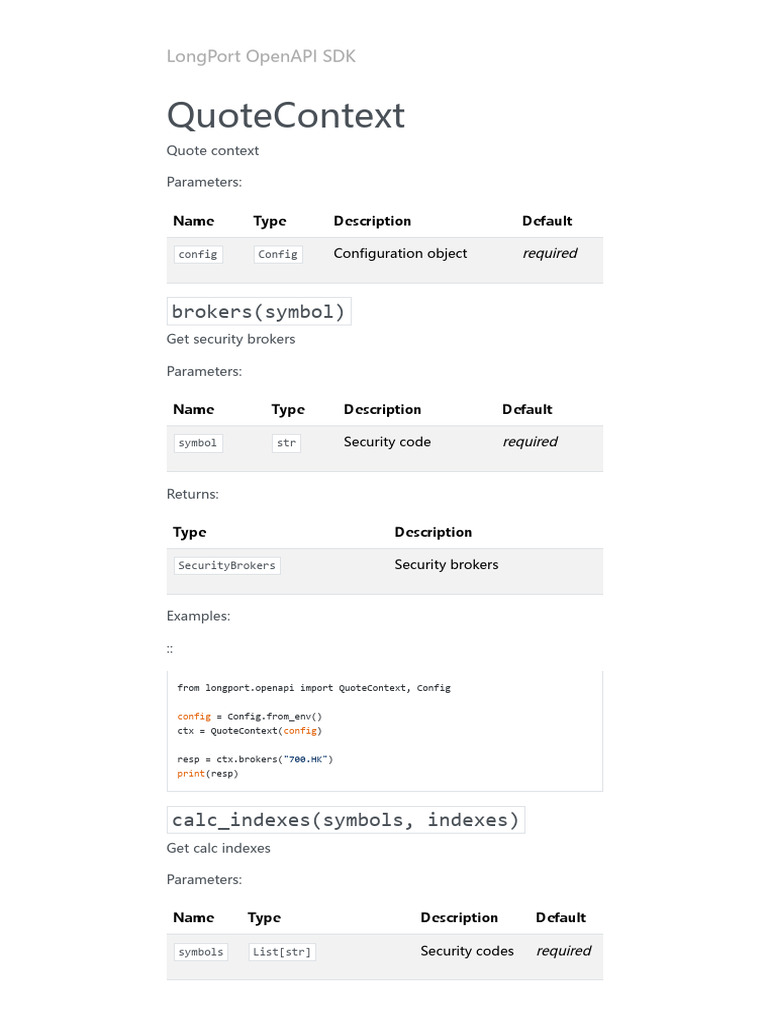Click the print(resp) line in the code

208,773
